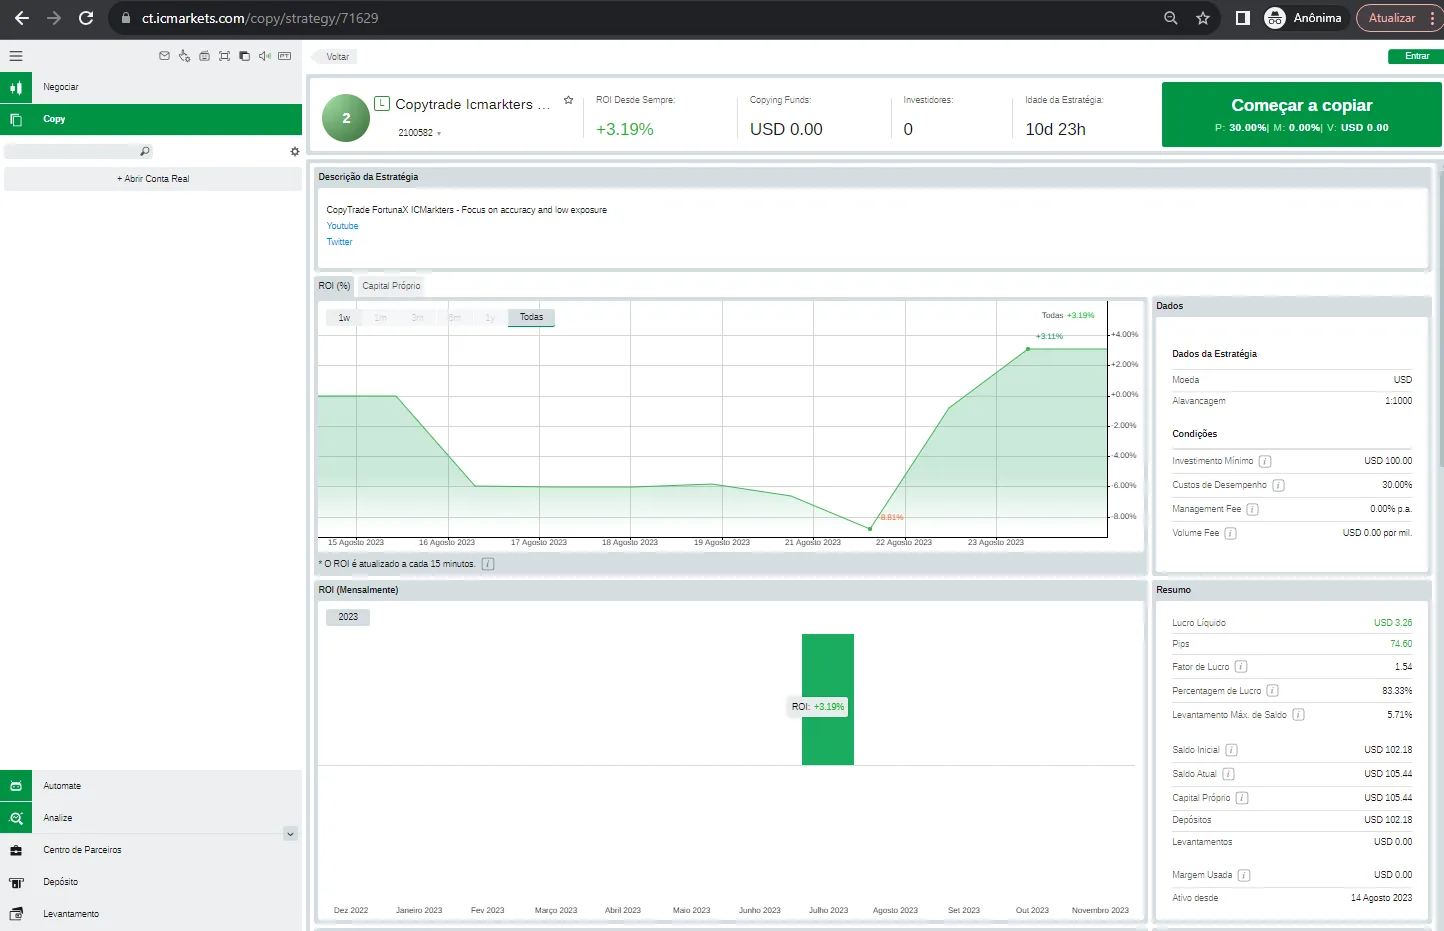
Task: Focus the sidebar search field
Action: pyautogui.click(x=78, y=151)
